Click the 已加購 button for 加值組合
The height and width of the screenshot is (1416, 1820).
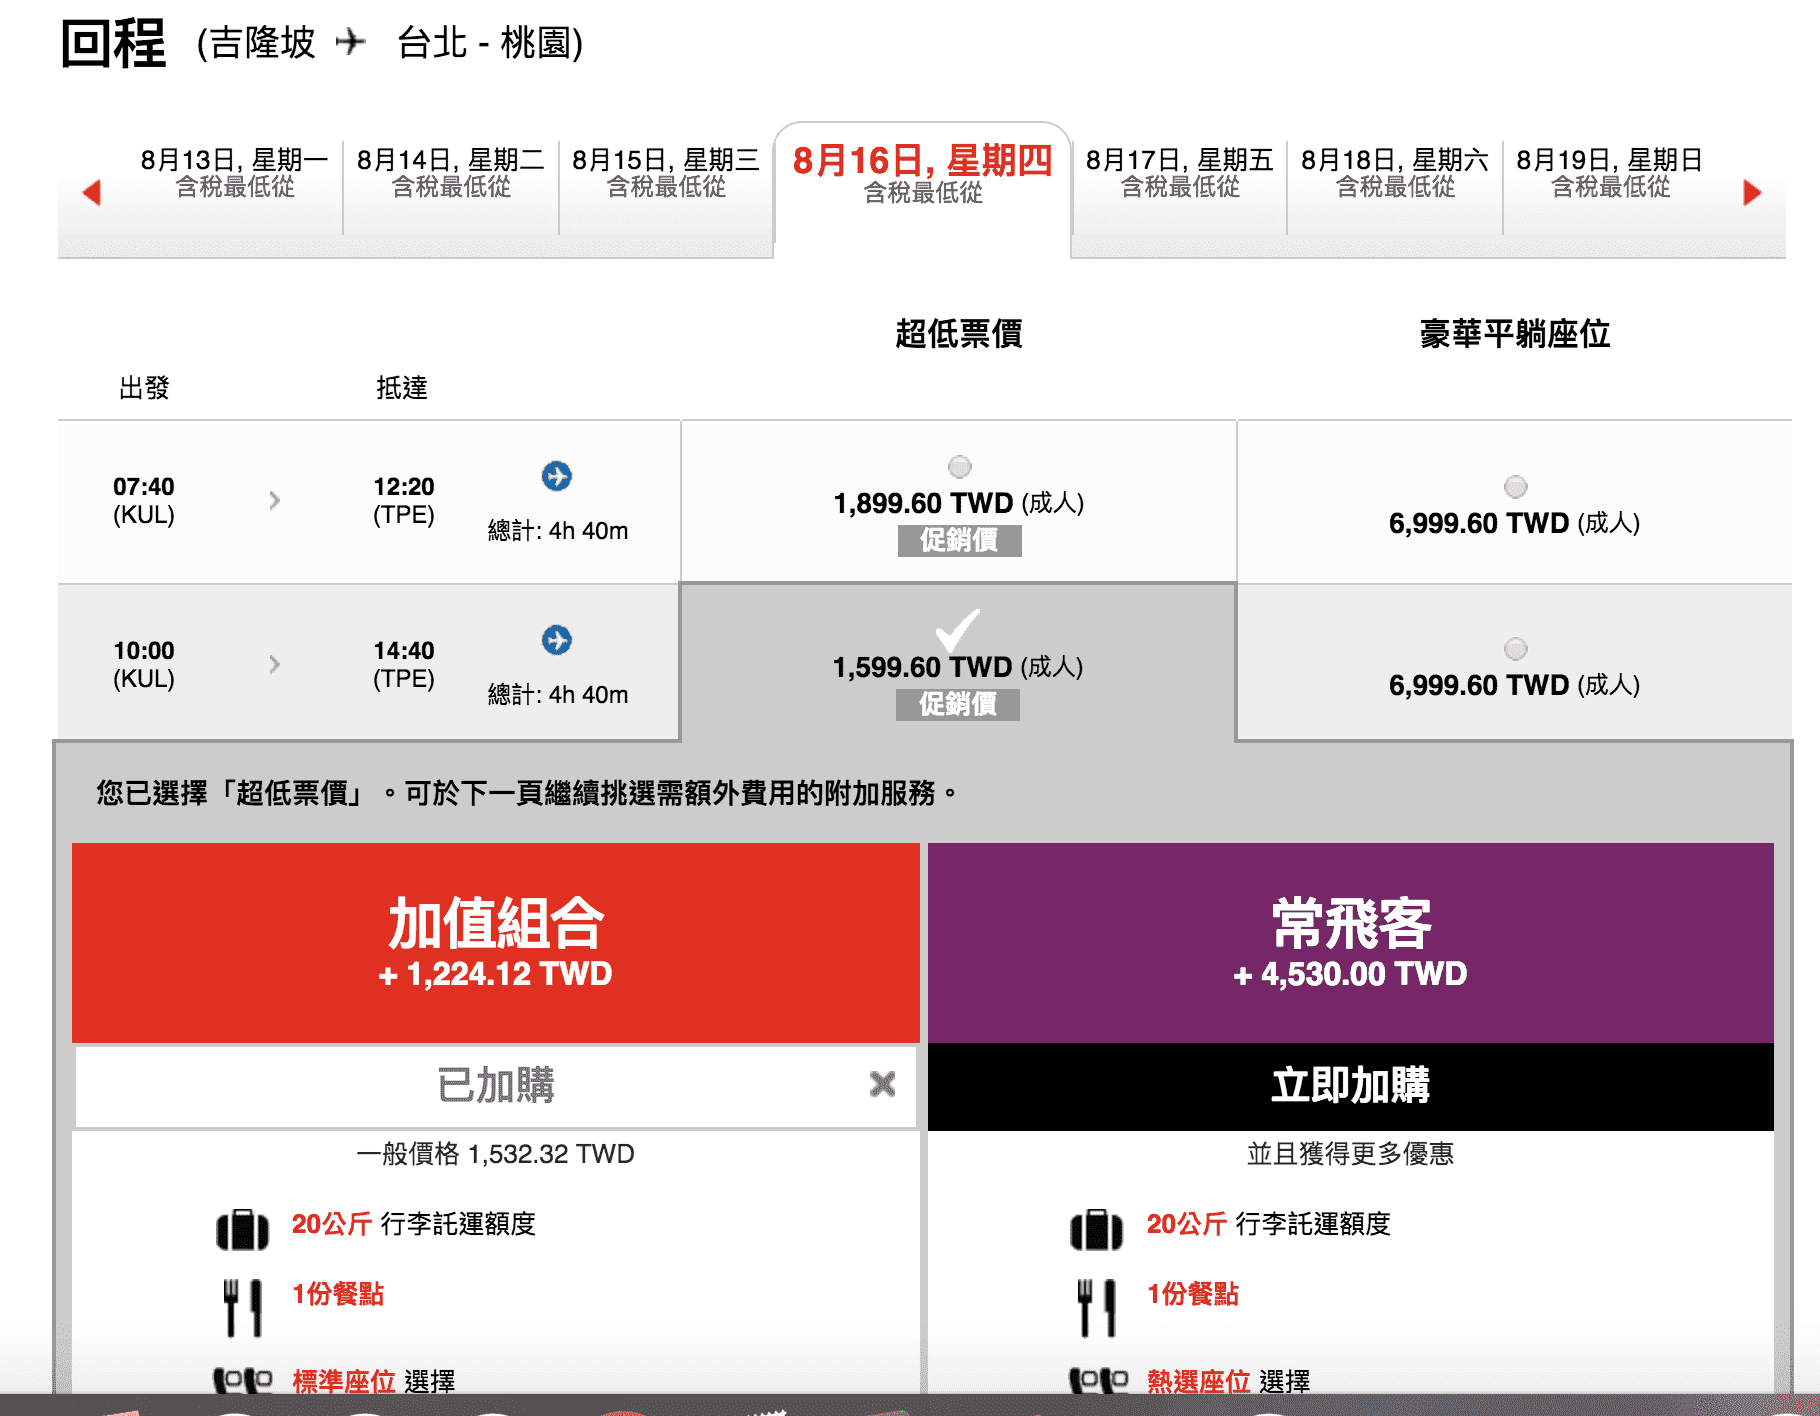pos(496,1086)
